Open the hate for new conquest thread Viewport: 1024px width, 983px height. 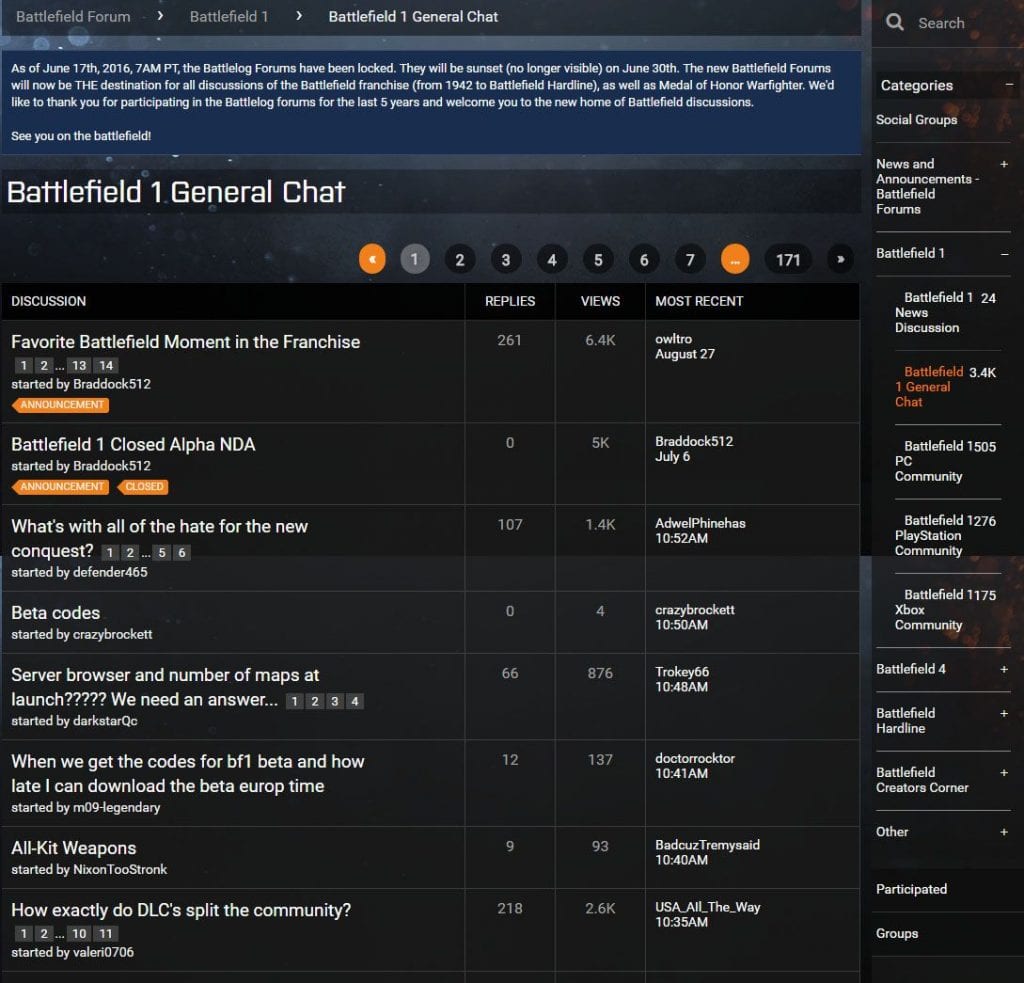point(159,538)
